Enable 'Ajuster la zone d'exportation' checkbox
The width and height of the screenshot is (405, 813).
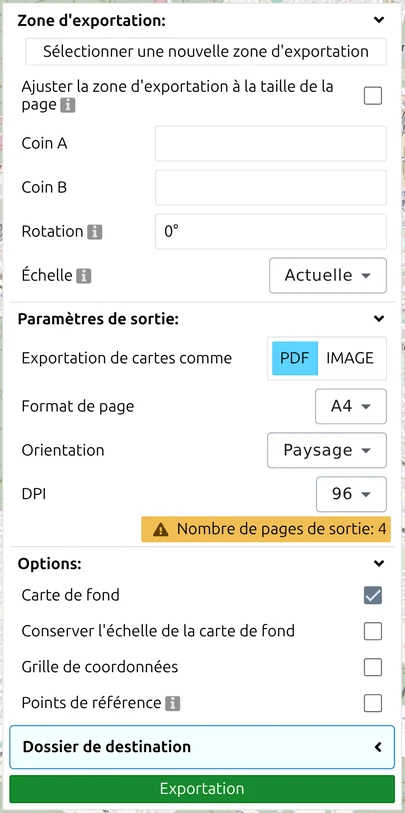(373, 96)
